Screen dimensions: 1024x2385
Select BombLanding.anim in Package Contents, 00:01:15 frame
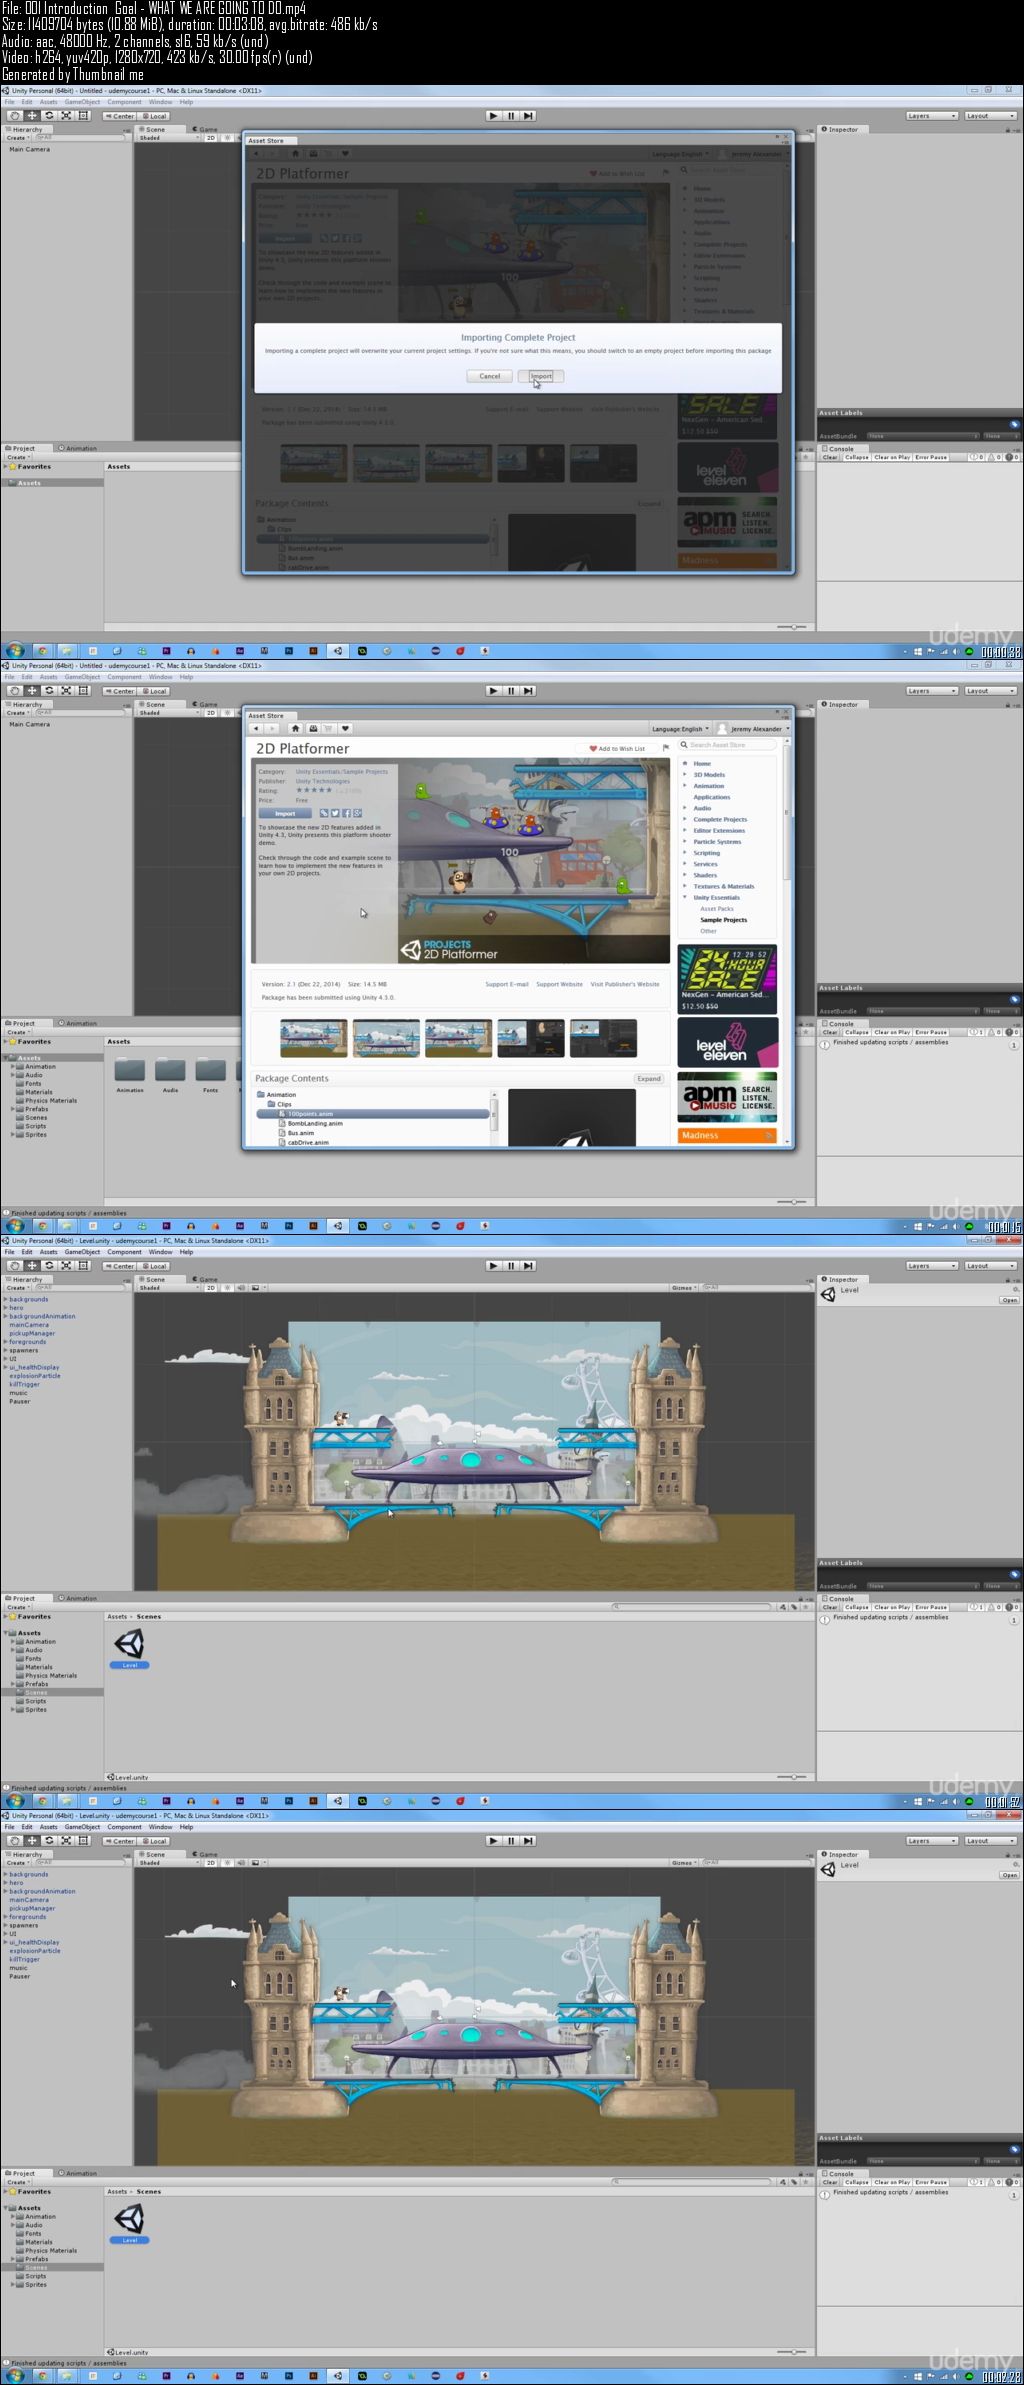coord(315,1123)
